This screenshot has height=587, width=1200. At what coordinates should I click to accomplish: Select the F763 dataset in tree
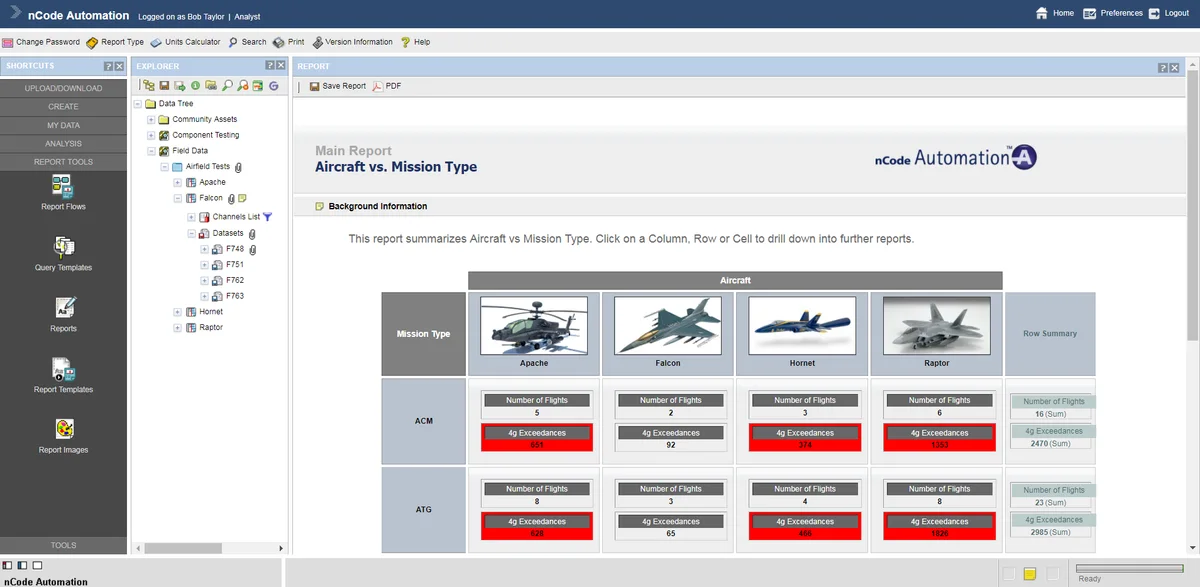tap(235, 296)
